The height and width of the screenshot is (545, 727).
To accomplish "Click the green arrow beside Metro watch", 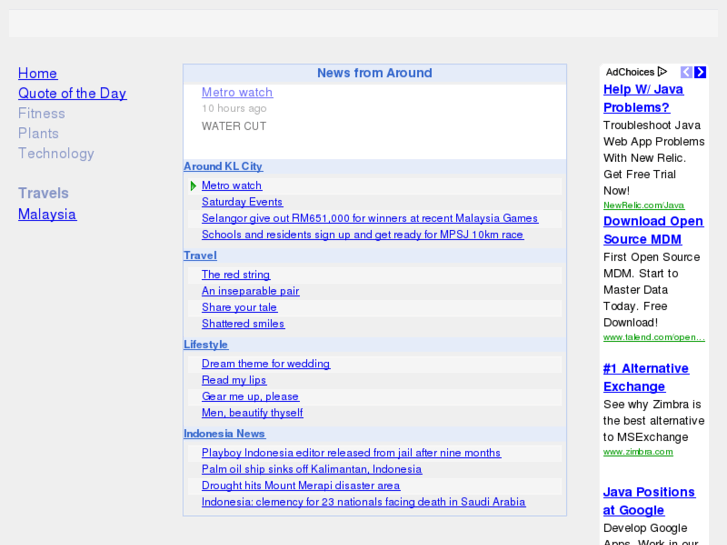I will click(193, 186).
